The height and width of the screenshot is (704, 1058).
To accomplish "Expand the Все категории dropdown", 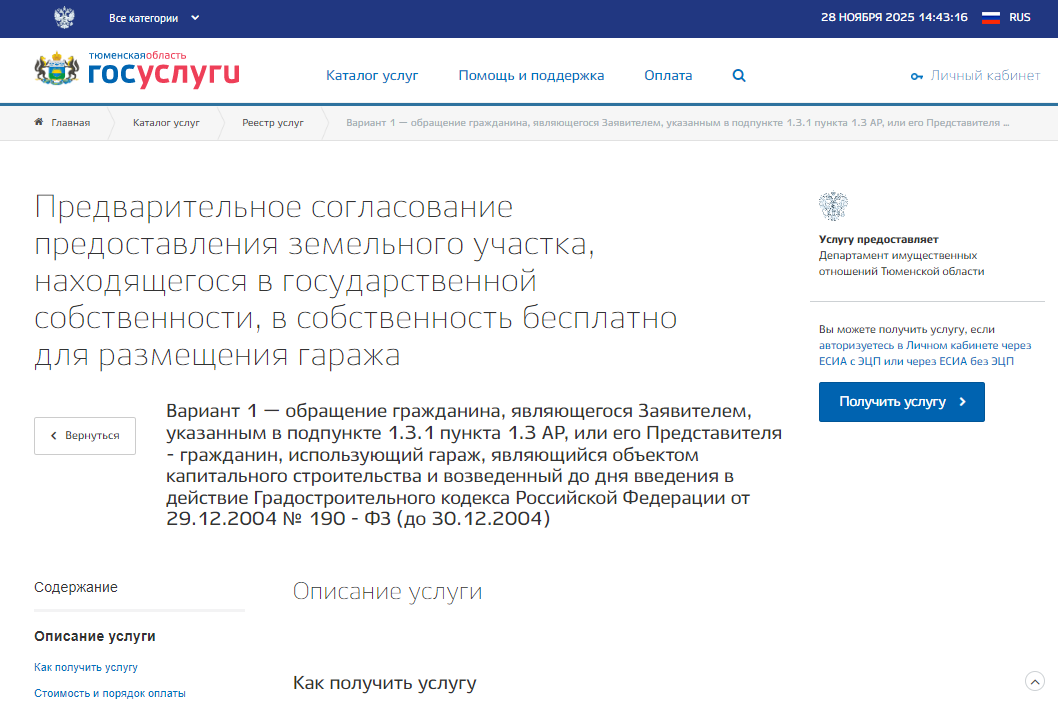I will [x=154, y=18].
